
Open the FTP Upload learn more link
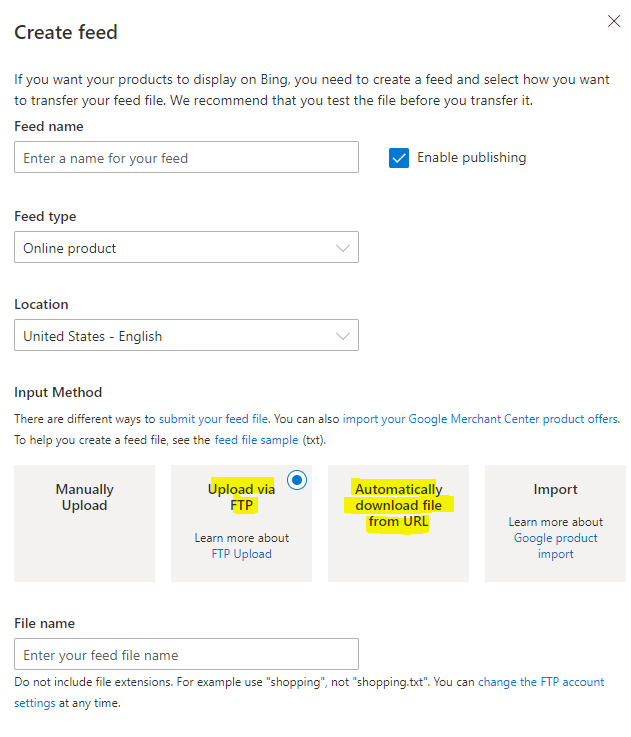tap(241, 554)
